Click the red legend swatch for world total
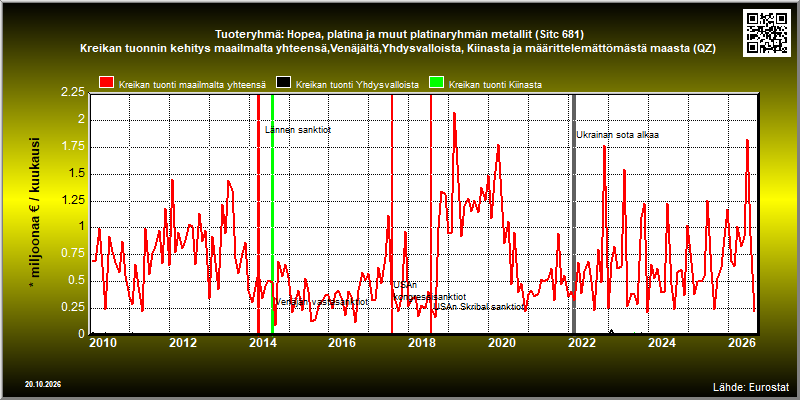Viewport: 800px width, 400px height. click(x=107, y=84)
